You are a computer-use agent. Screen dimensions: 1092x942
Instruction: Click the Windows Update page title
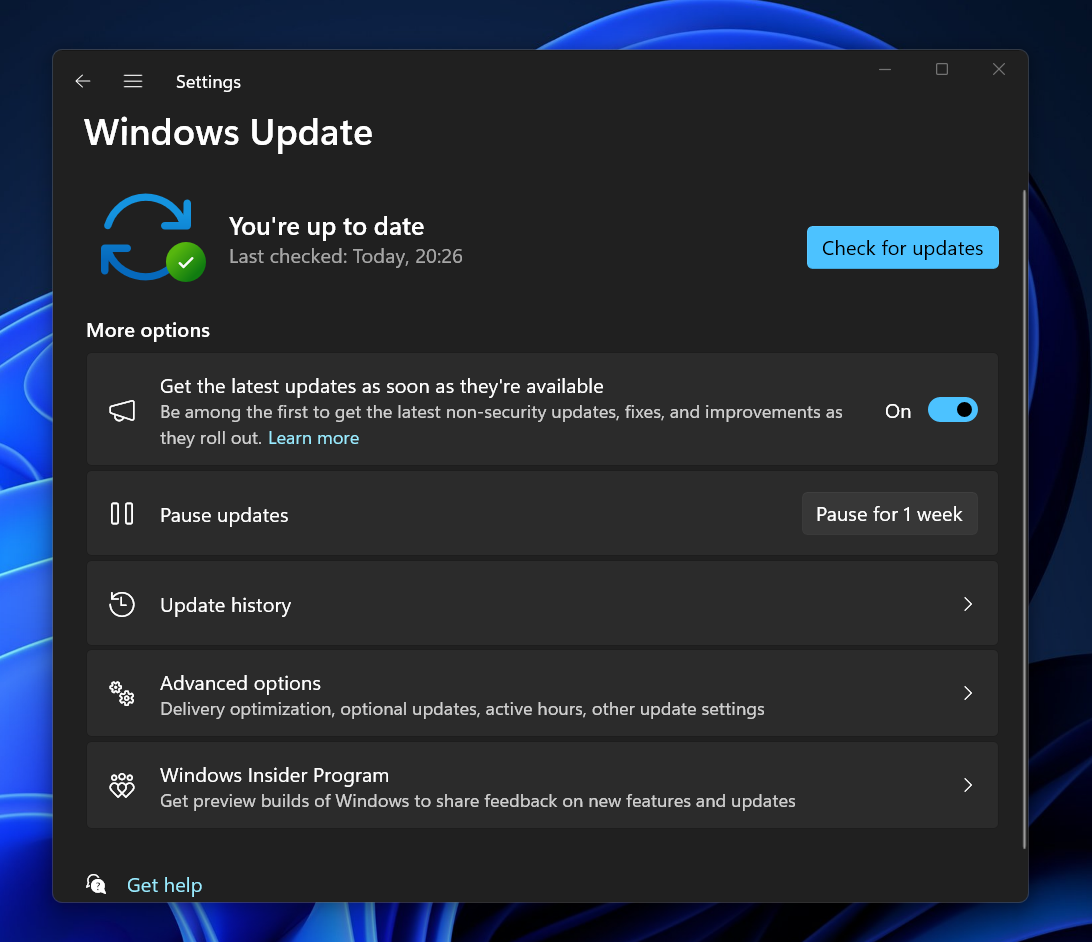(x=228, y=132)
